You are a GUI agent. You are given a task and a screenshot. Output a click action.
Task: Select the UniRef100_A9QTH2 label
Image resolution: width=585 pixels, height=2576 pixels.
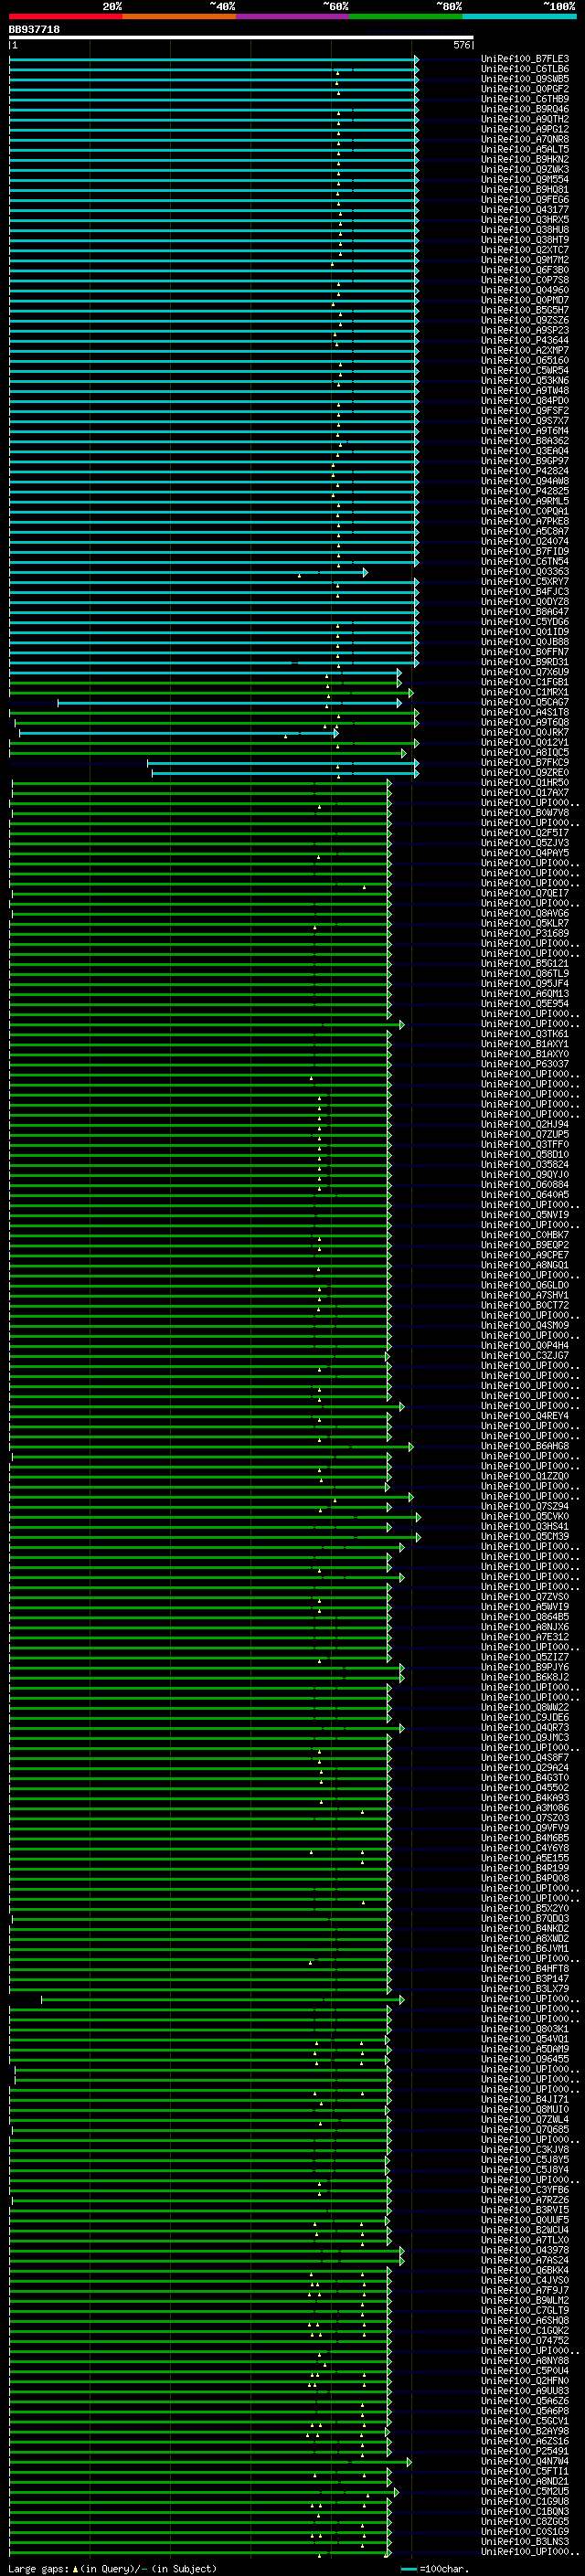pyautogui.click(x=525, y=119)
